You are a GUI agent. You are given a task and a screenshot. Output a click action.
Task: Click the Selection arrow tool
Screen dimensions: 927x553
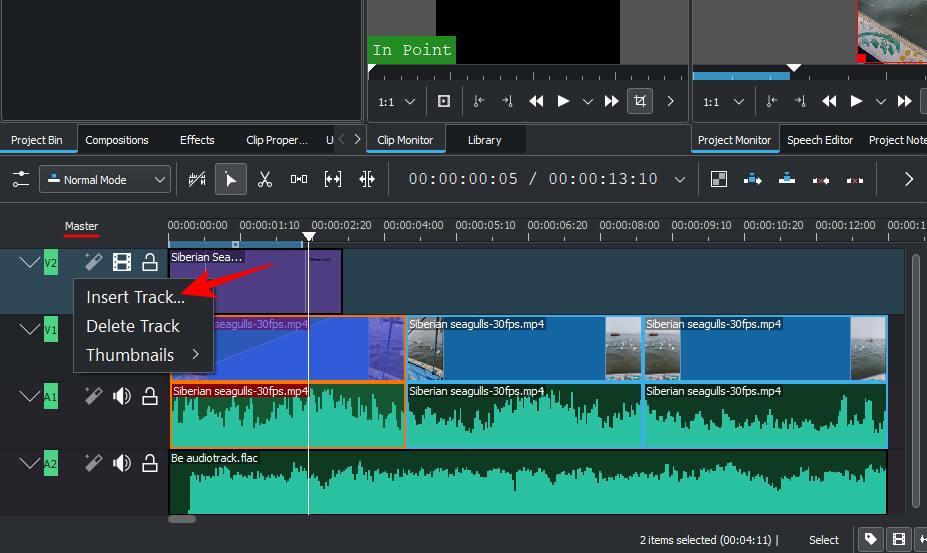pyautogui.click(x=231, y=180)
